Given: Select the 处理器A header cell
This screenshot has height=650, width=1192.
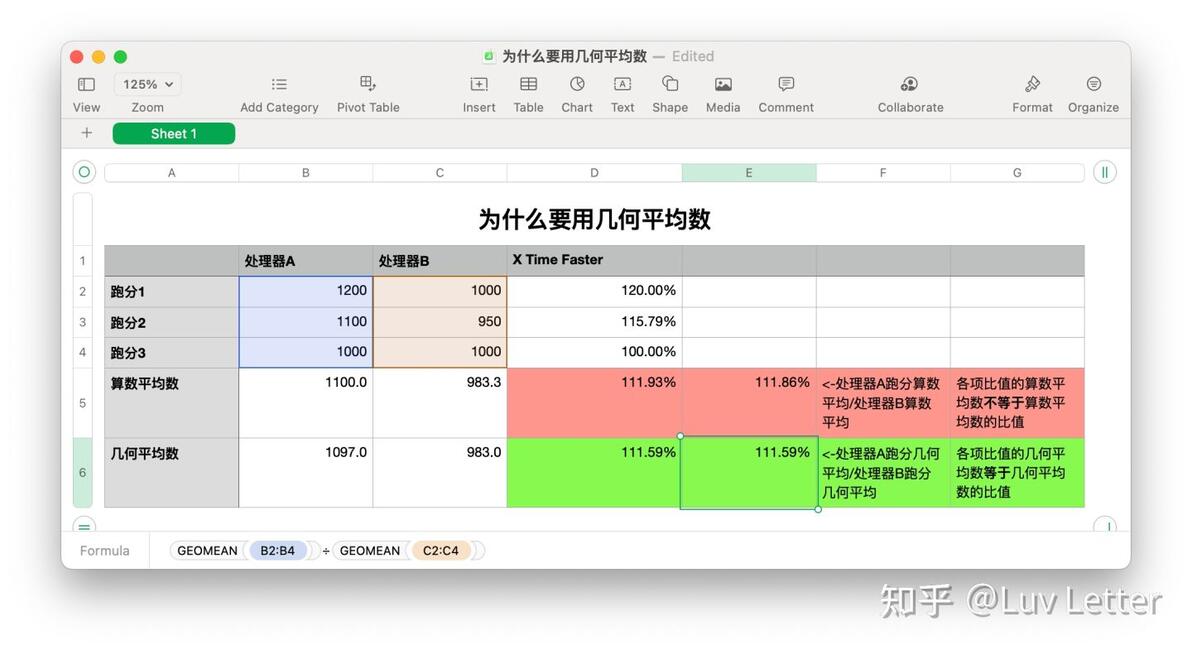Looking at the screenshot, I should coord(306,261).
